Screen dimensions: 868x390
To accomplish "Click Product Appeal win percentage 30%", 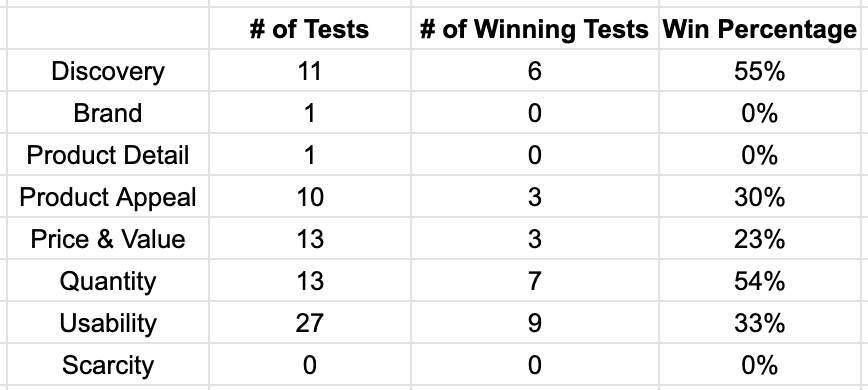I will point(759,197).
